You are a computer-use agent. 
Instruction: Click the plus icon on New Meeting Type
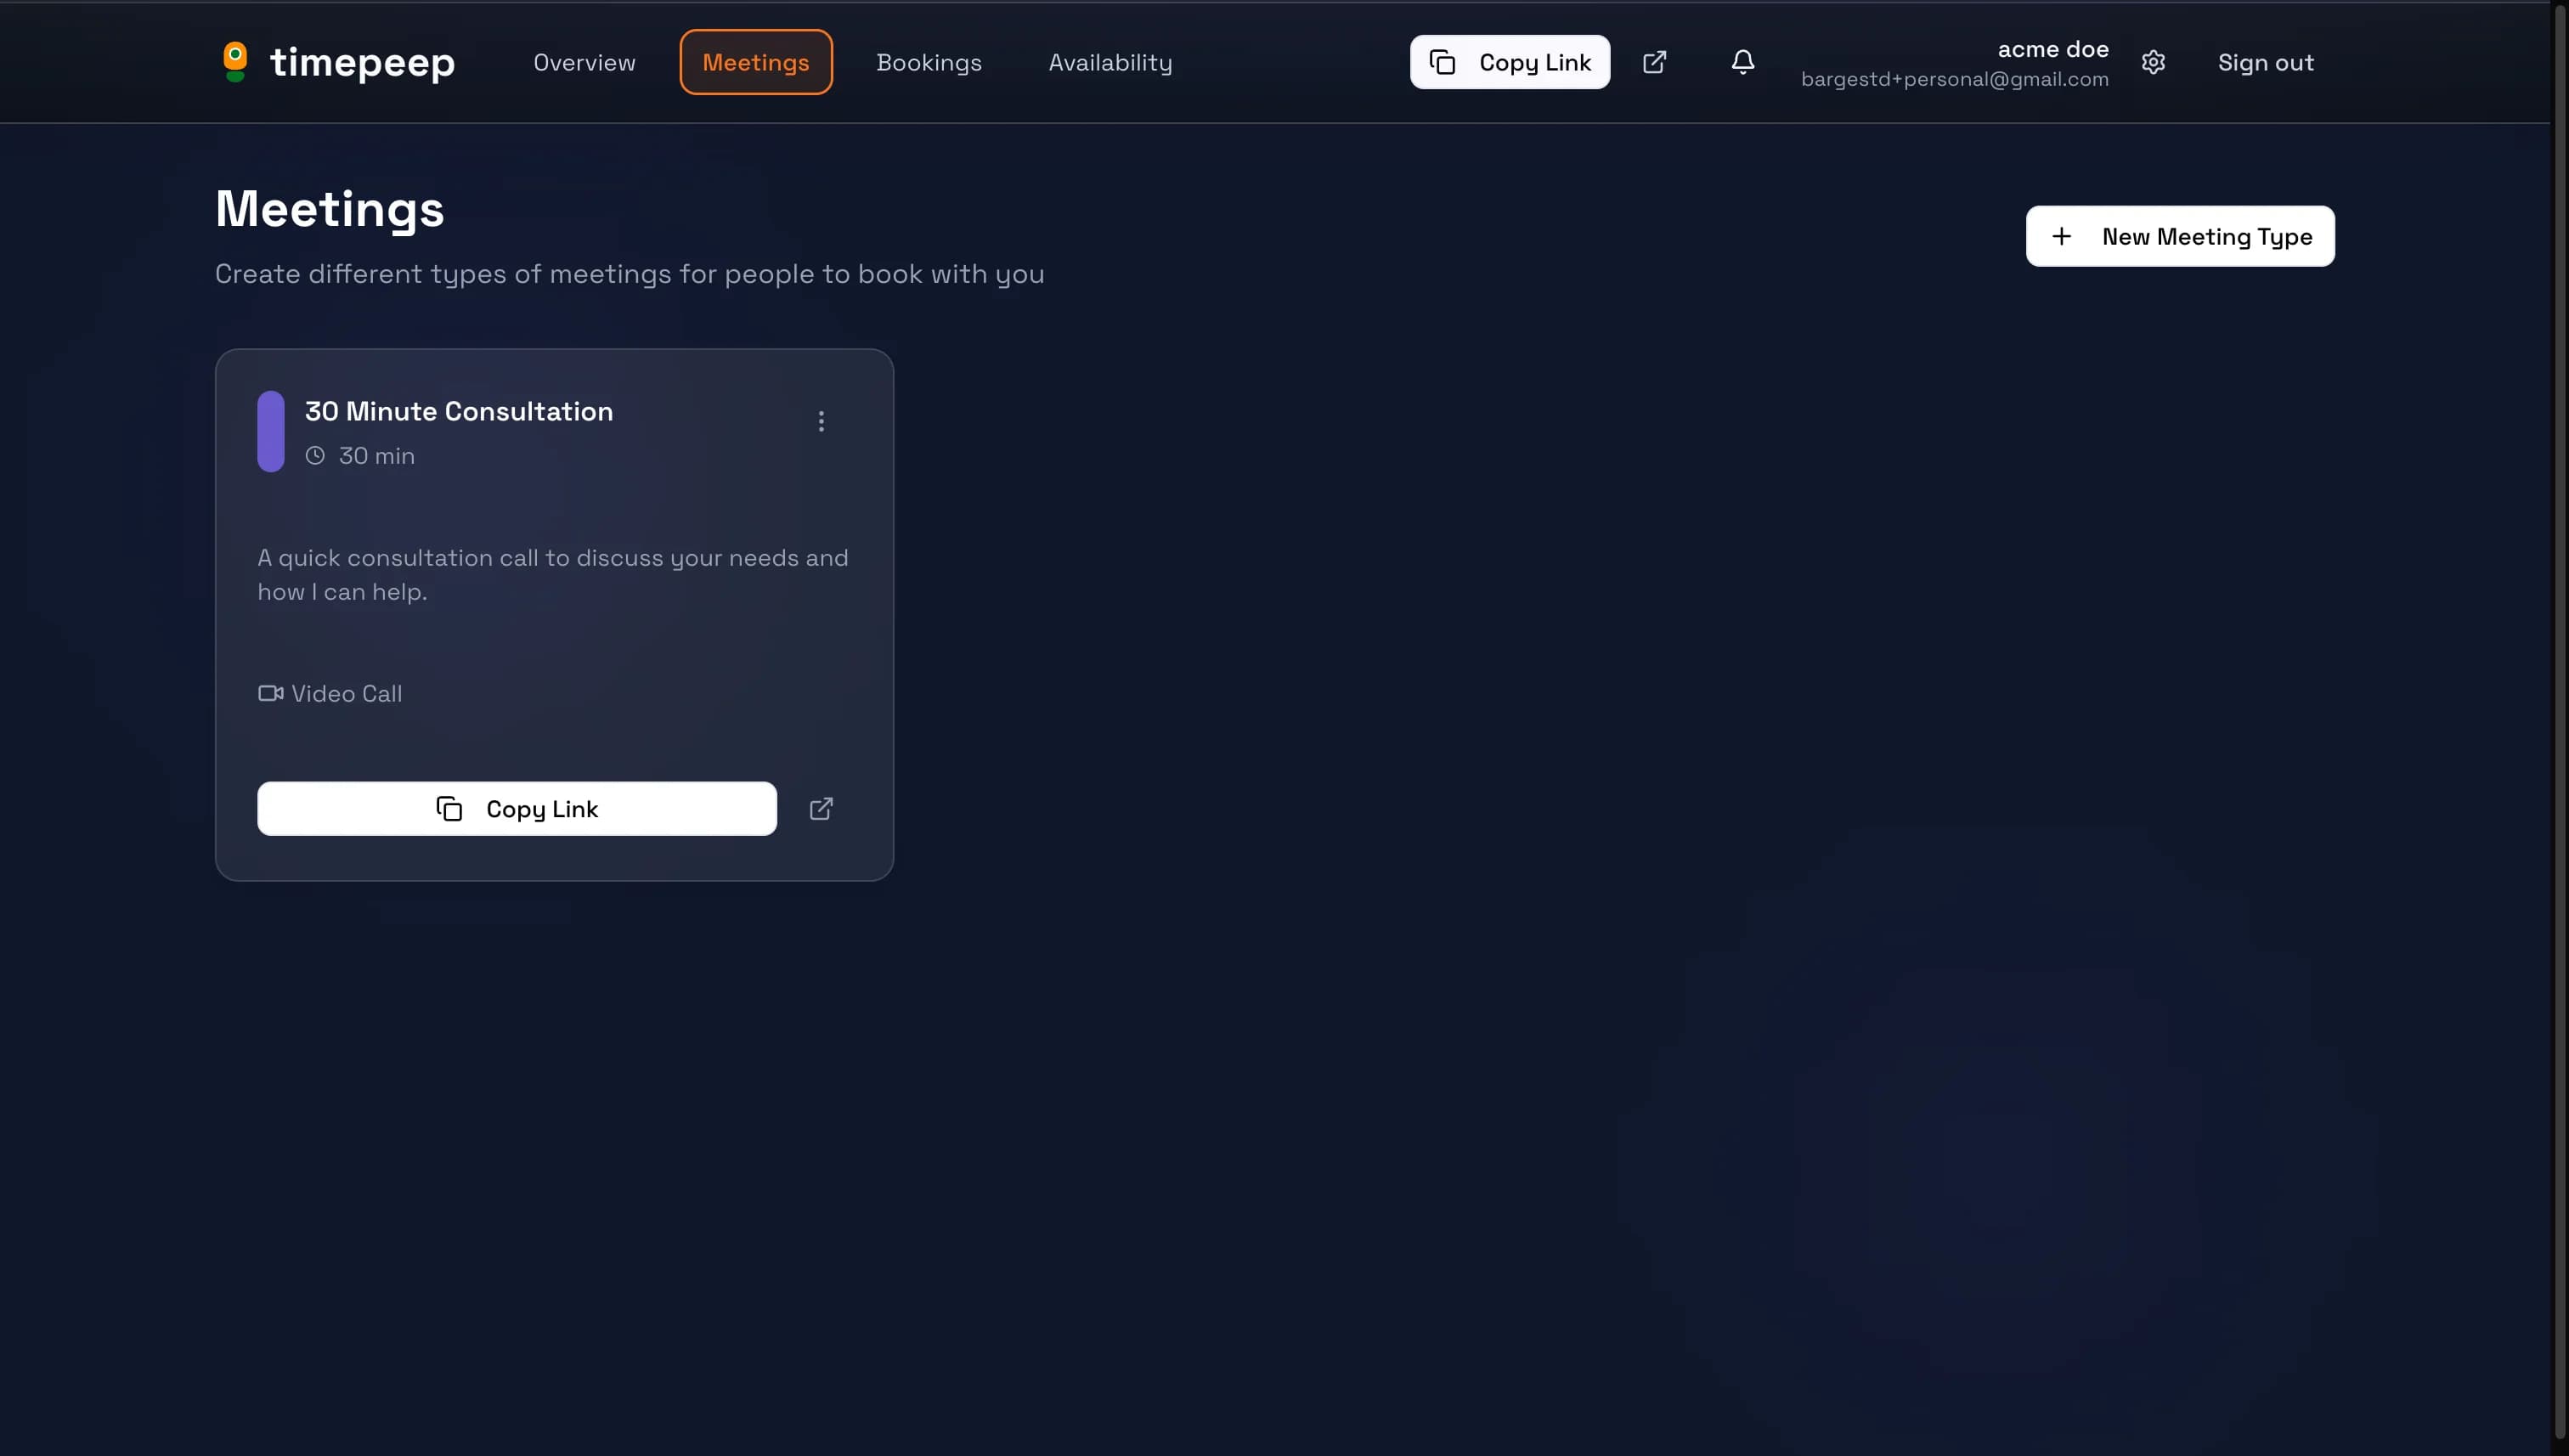2061,237
